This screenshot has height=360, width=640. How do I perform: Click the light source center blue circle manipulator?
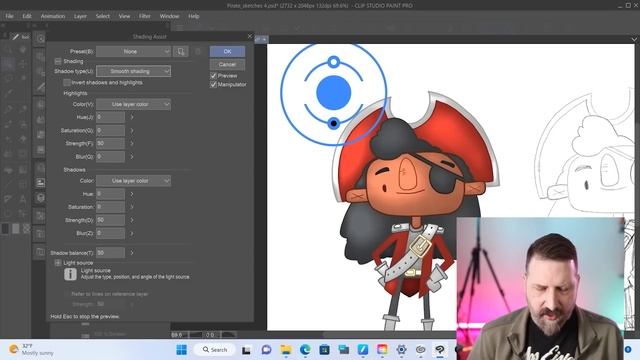[333, 92]
